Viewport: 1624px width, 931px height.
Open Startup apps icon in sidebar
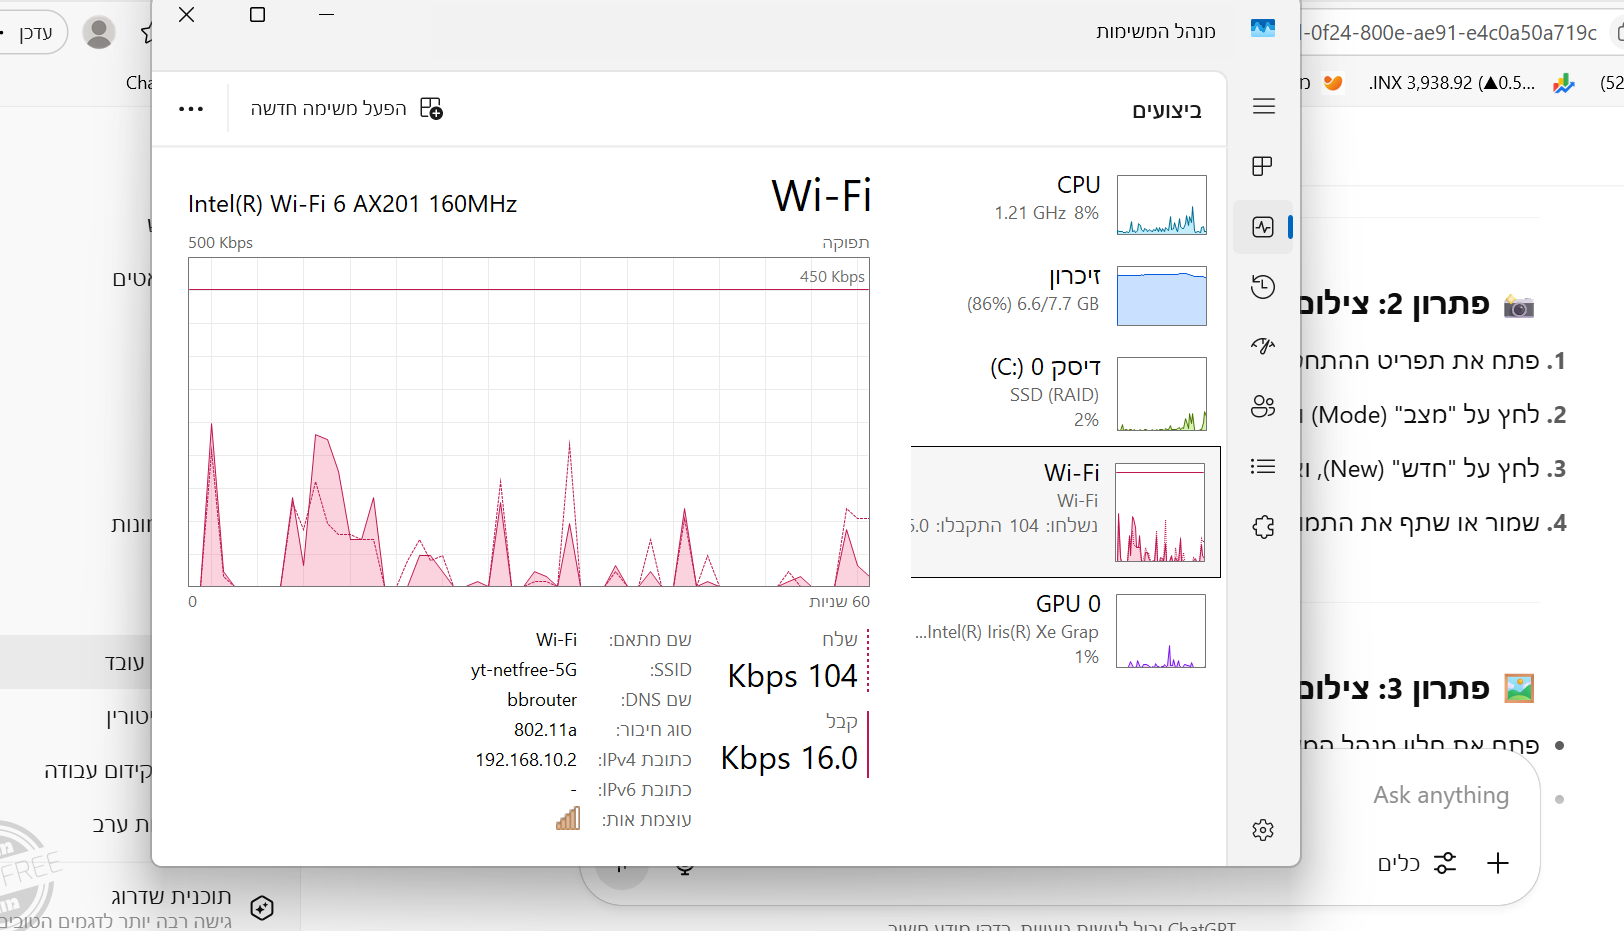(1263, 346)
